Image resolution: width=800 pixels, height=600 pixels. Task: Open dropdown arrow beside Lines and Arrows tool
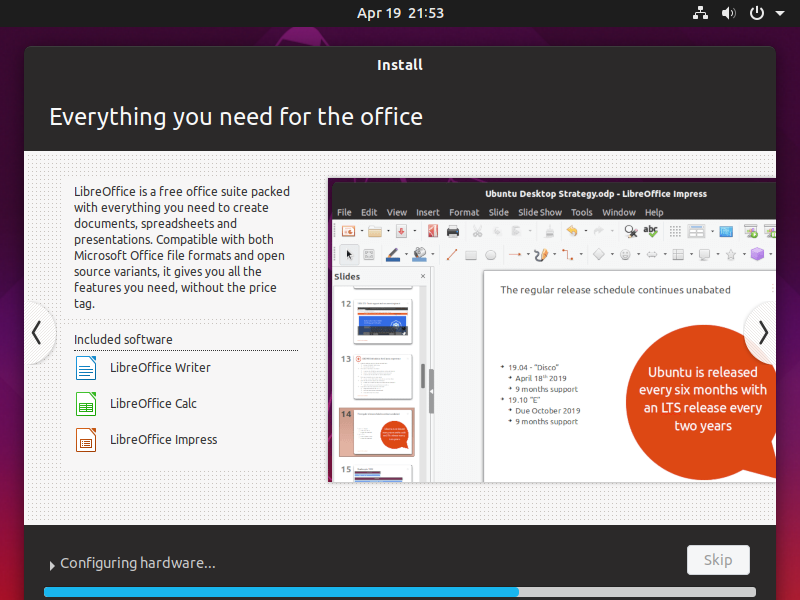(528, 254)
